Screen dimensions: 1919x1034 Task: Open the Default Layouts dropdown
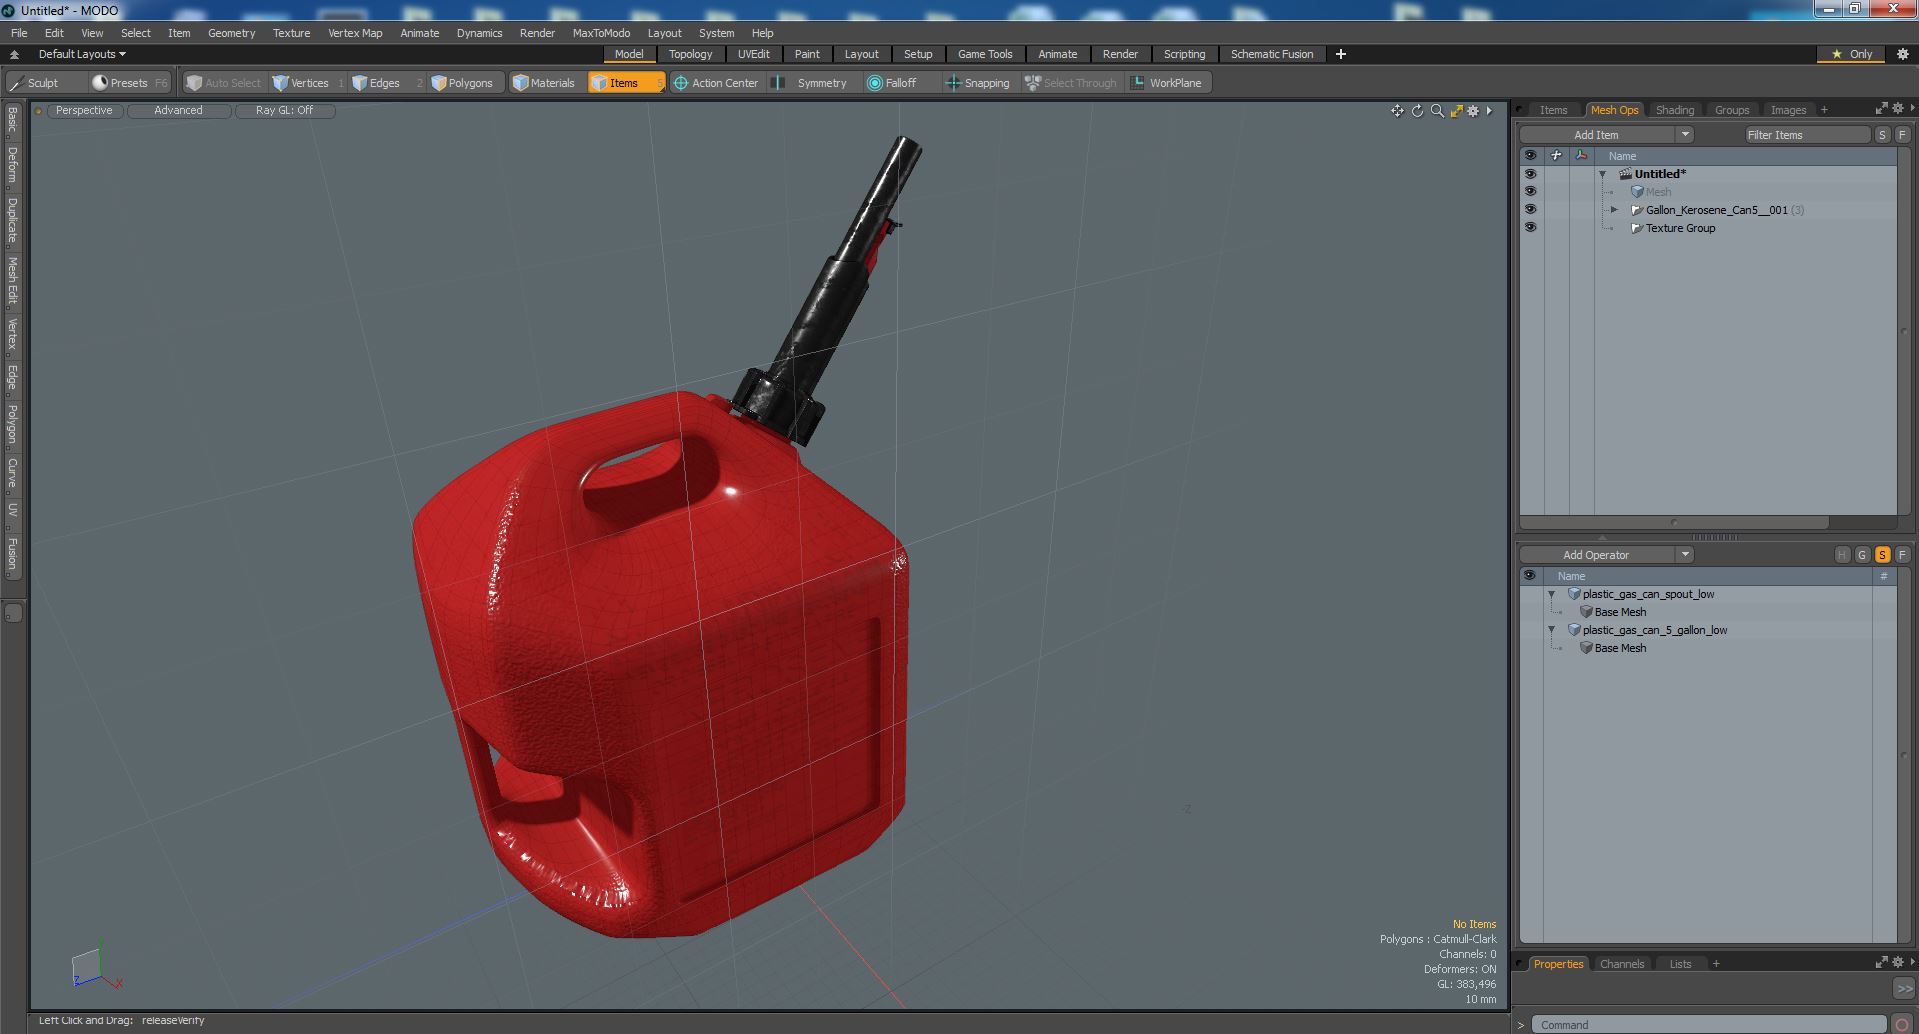82,54
